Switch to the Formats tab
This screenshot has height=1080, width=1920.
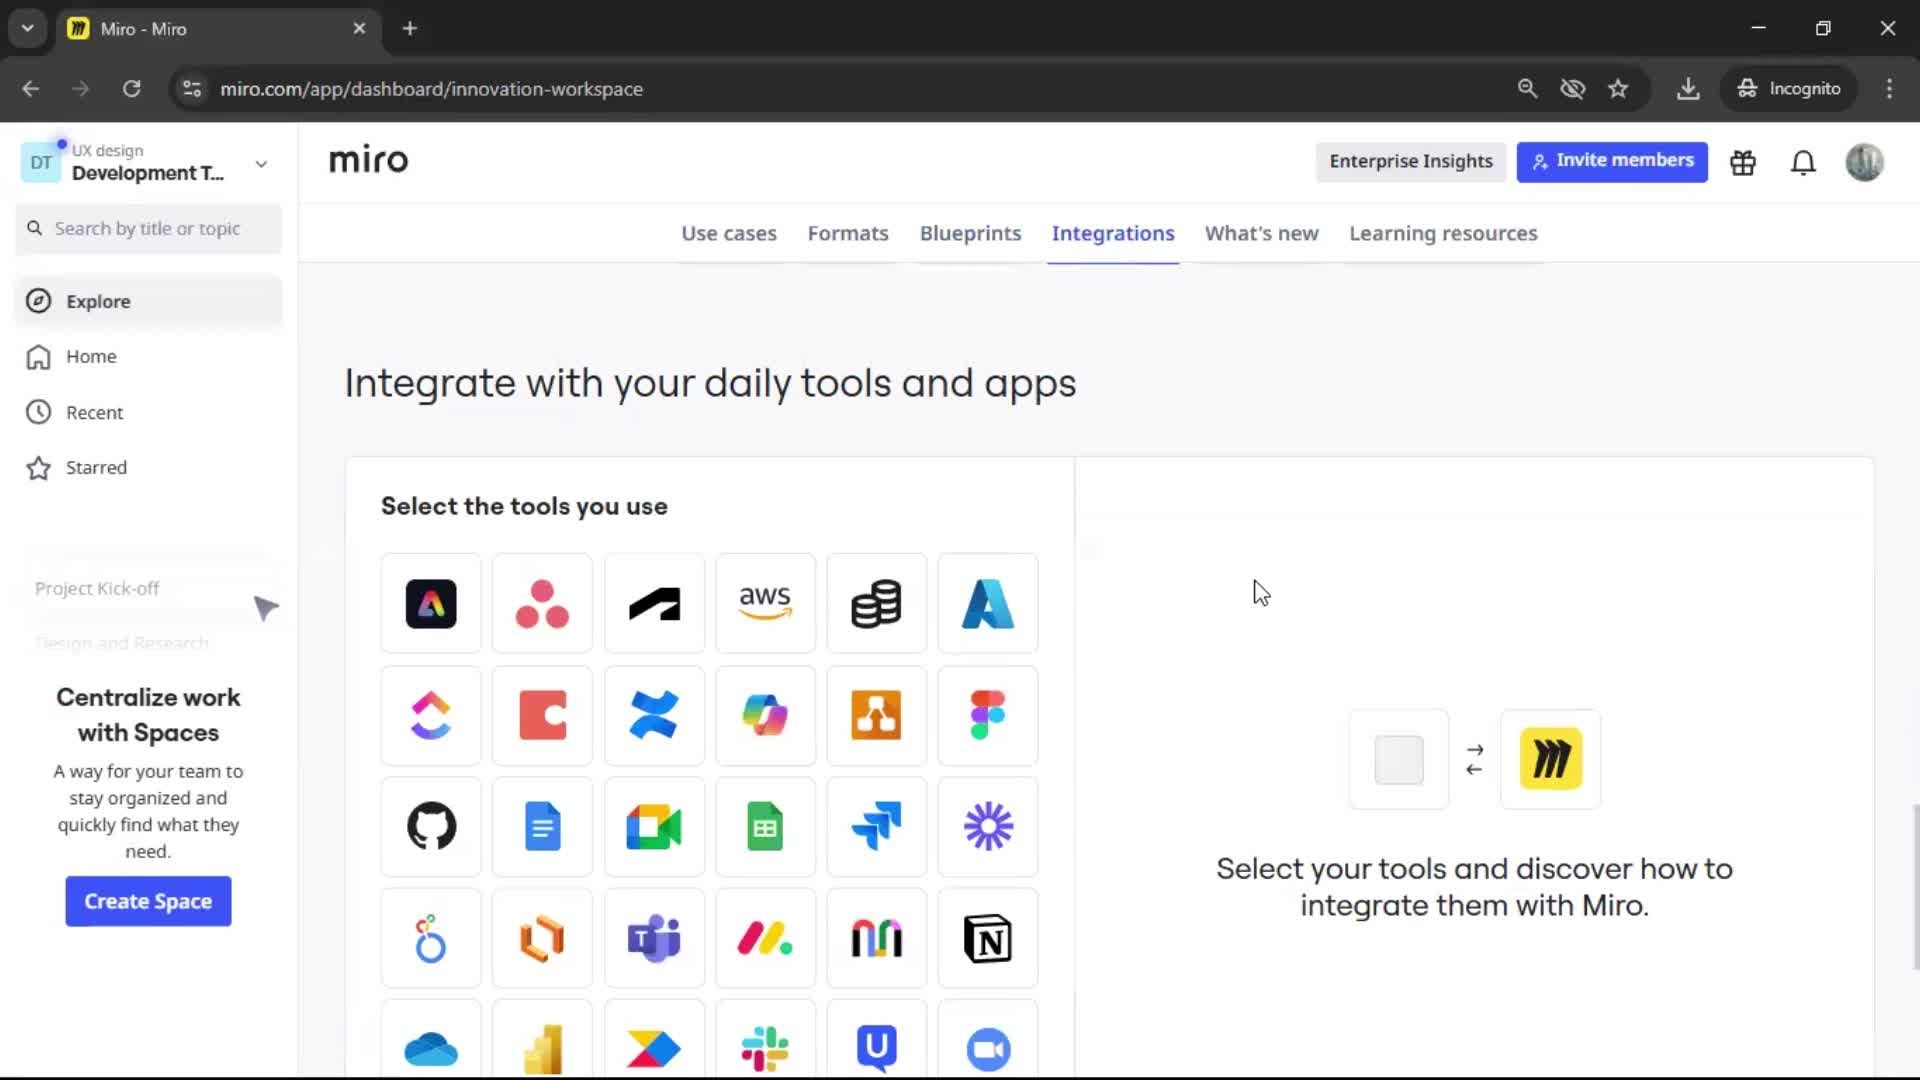848,233
